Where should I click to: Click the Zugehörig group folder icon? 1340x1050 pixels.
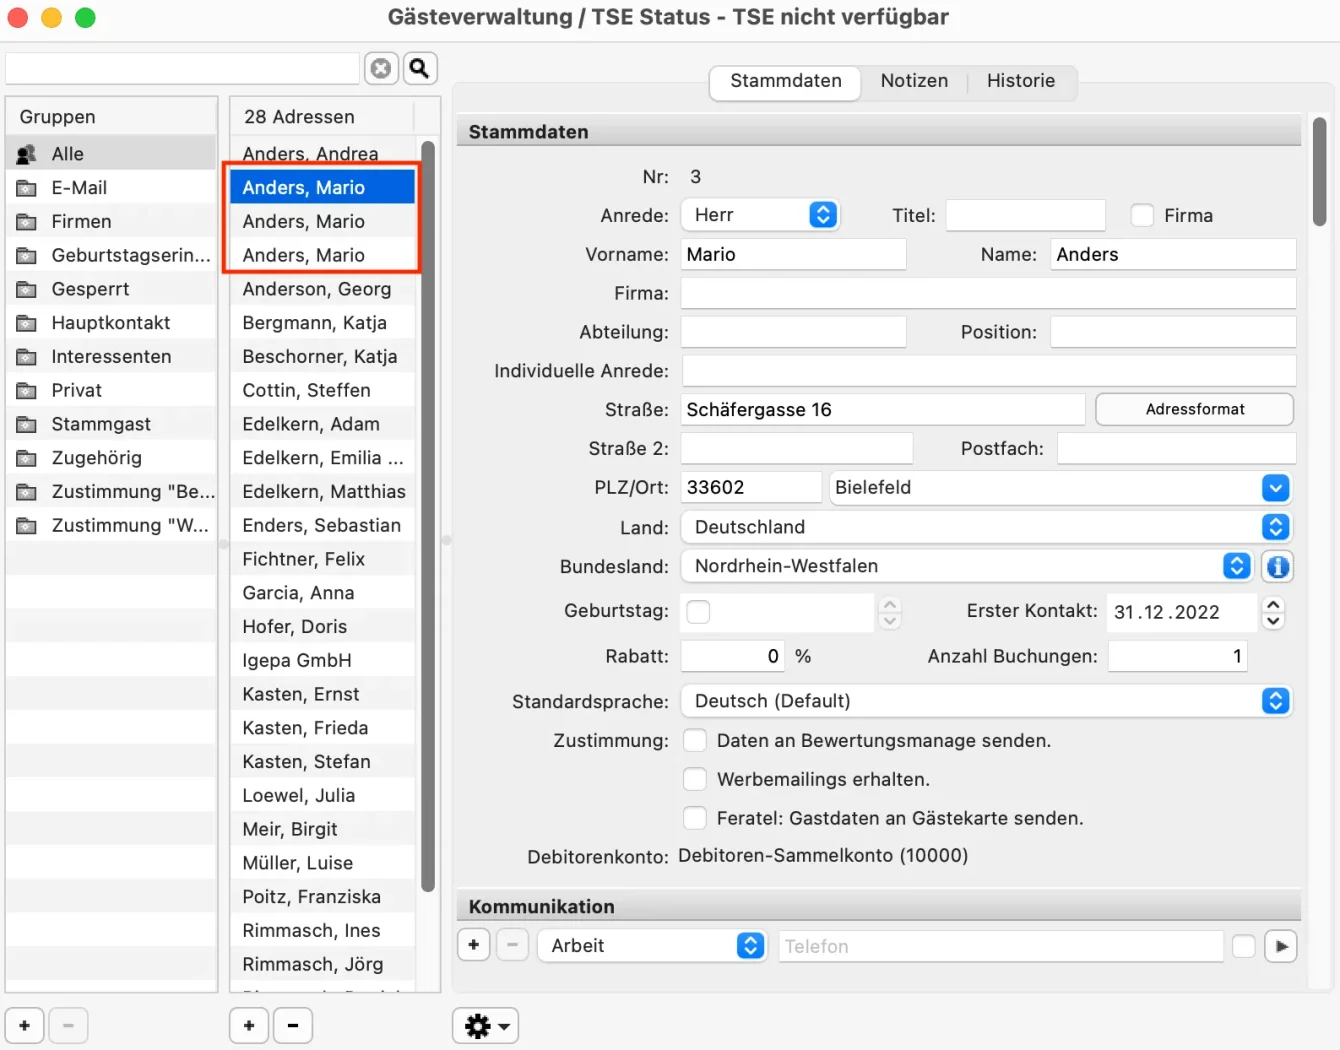27,458
